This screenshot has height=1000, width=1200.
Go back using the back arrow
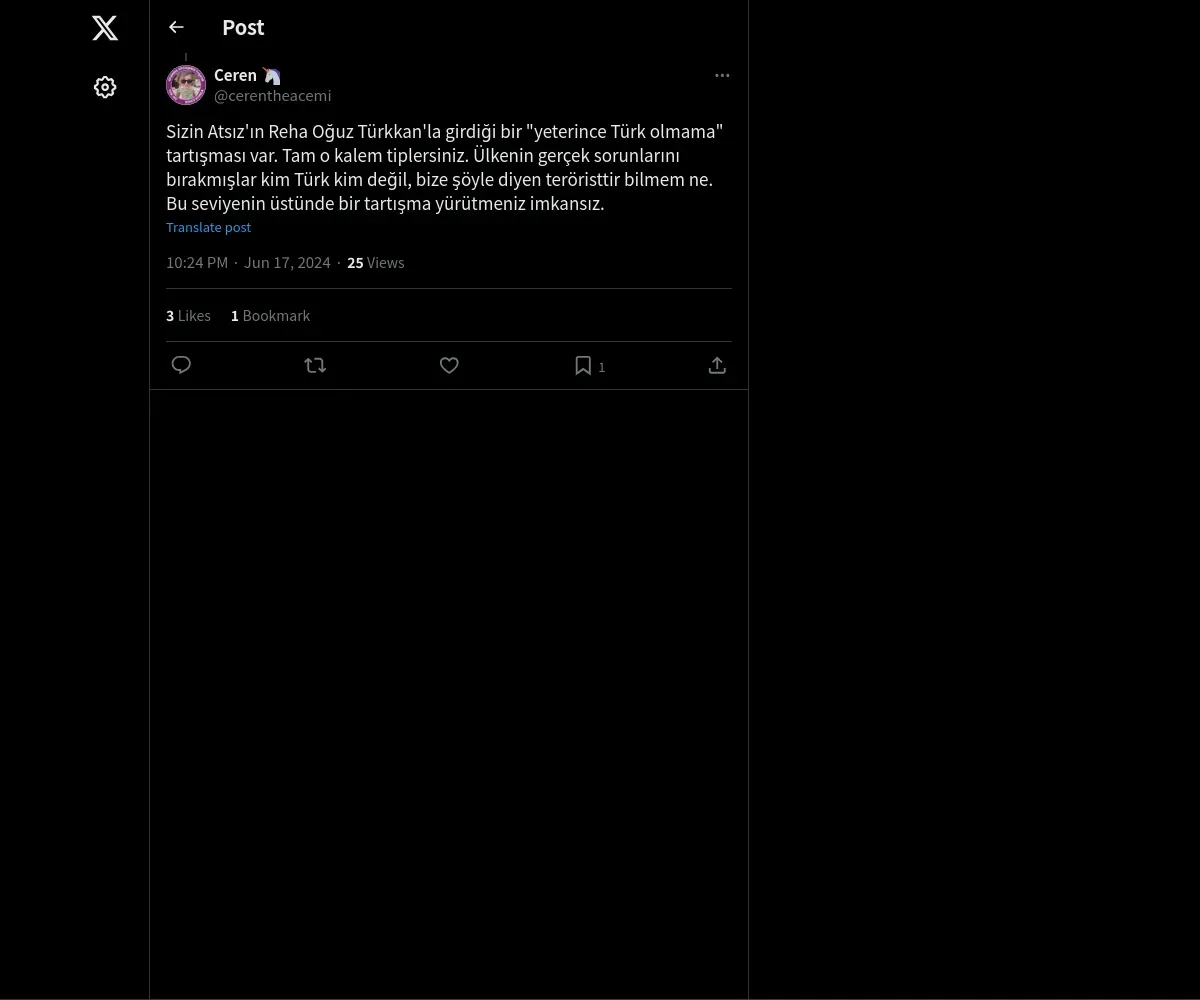176,28
